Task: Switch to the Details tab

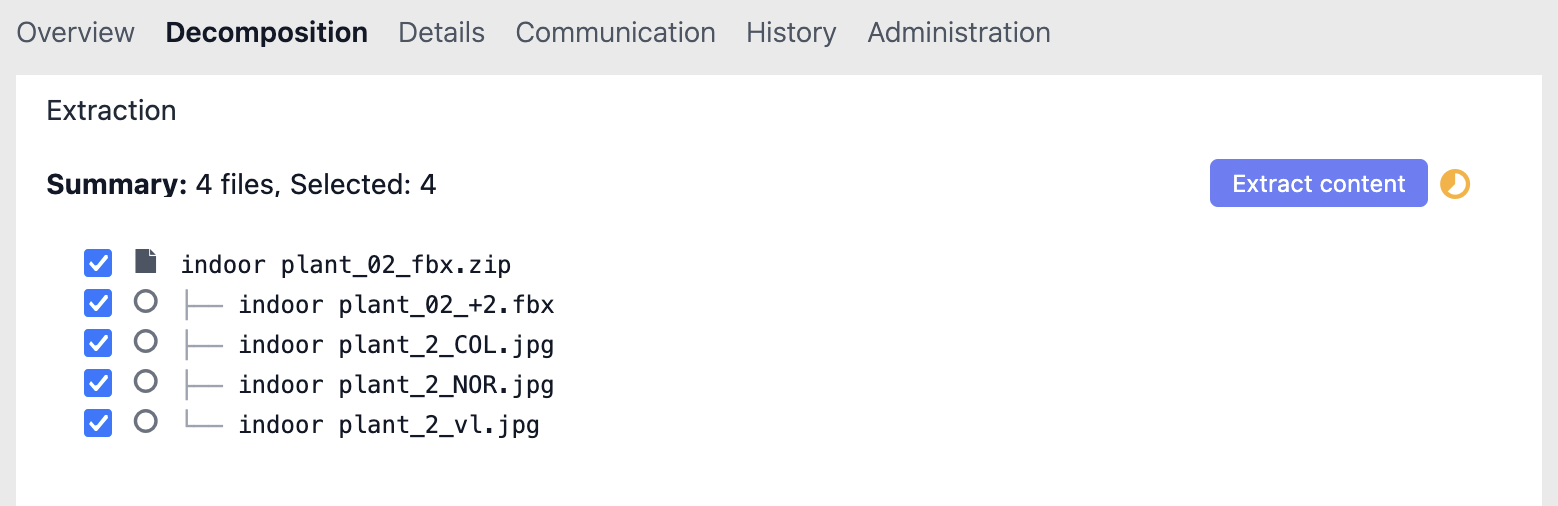Action: (441, 33)
